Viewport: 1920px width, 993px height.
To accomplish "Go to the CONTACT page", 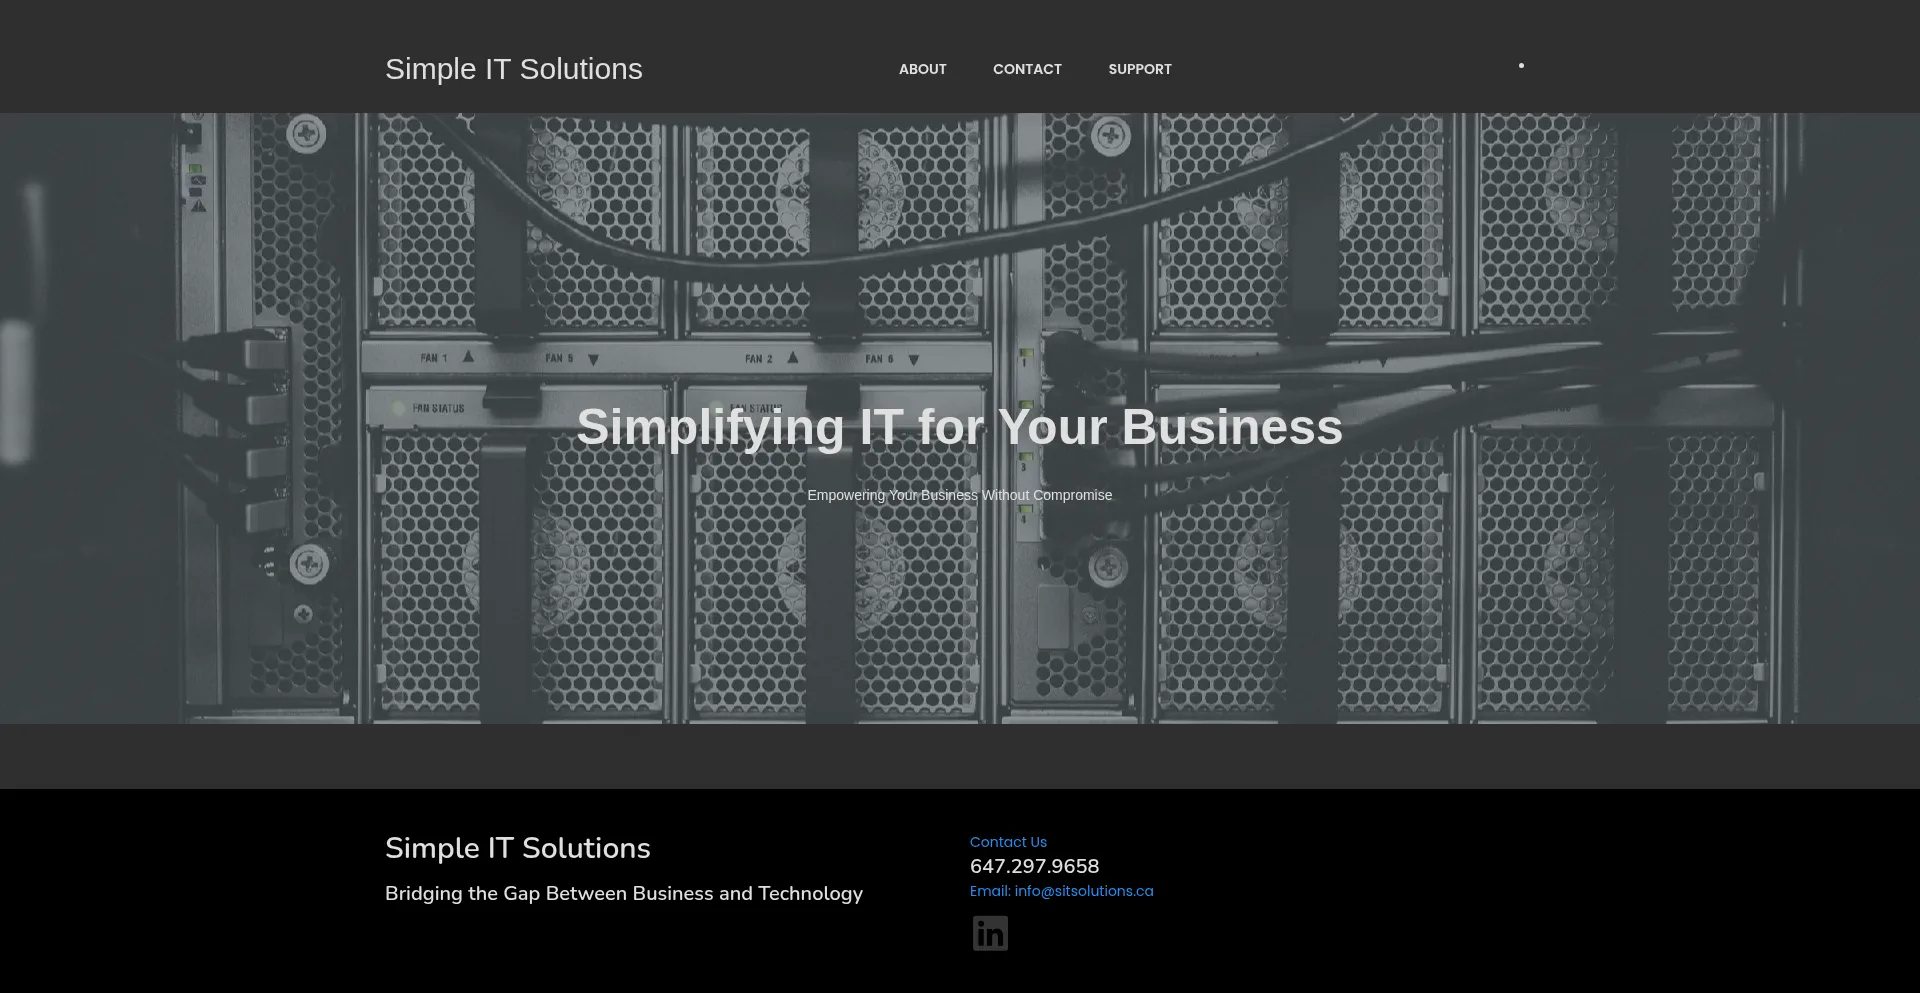I will [x=1027, y=69].
